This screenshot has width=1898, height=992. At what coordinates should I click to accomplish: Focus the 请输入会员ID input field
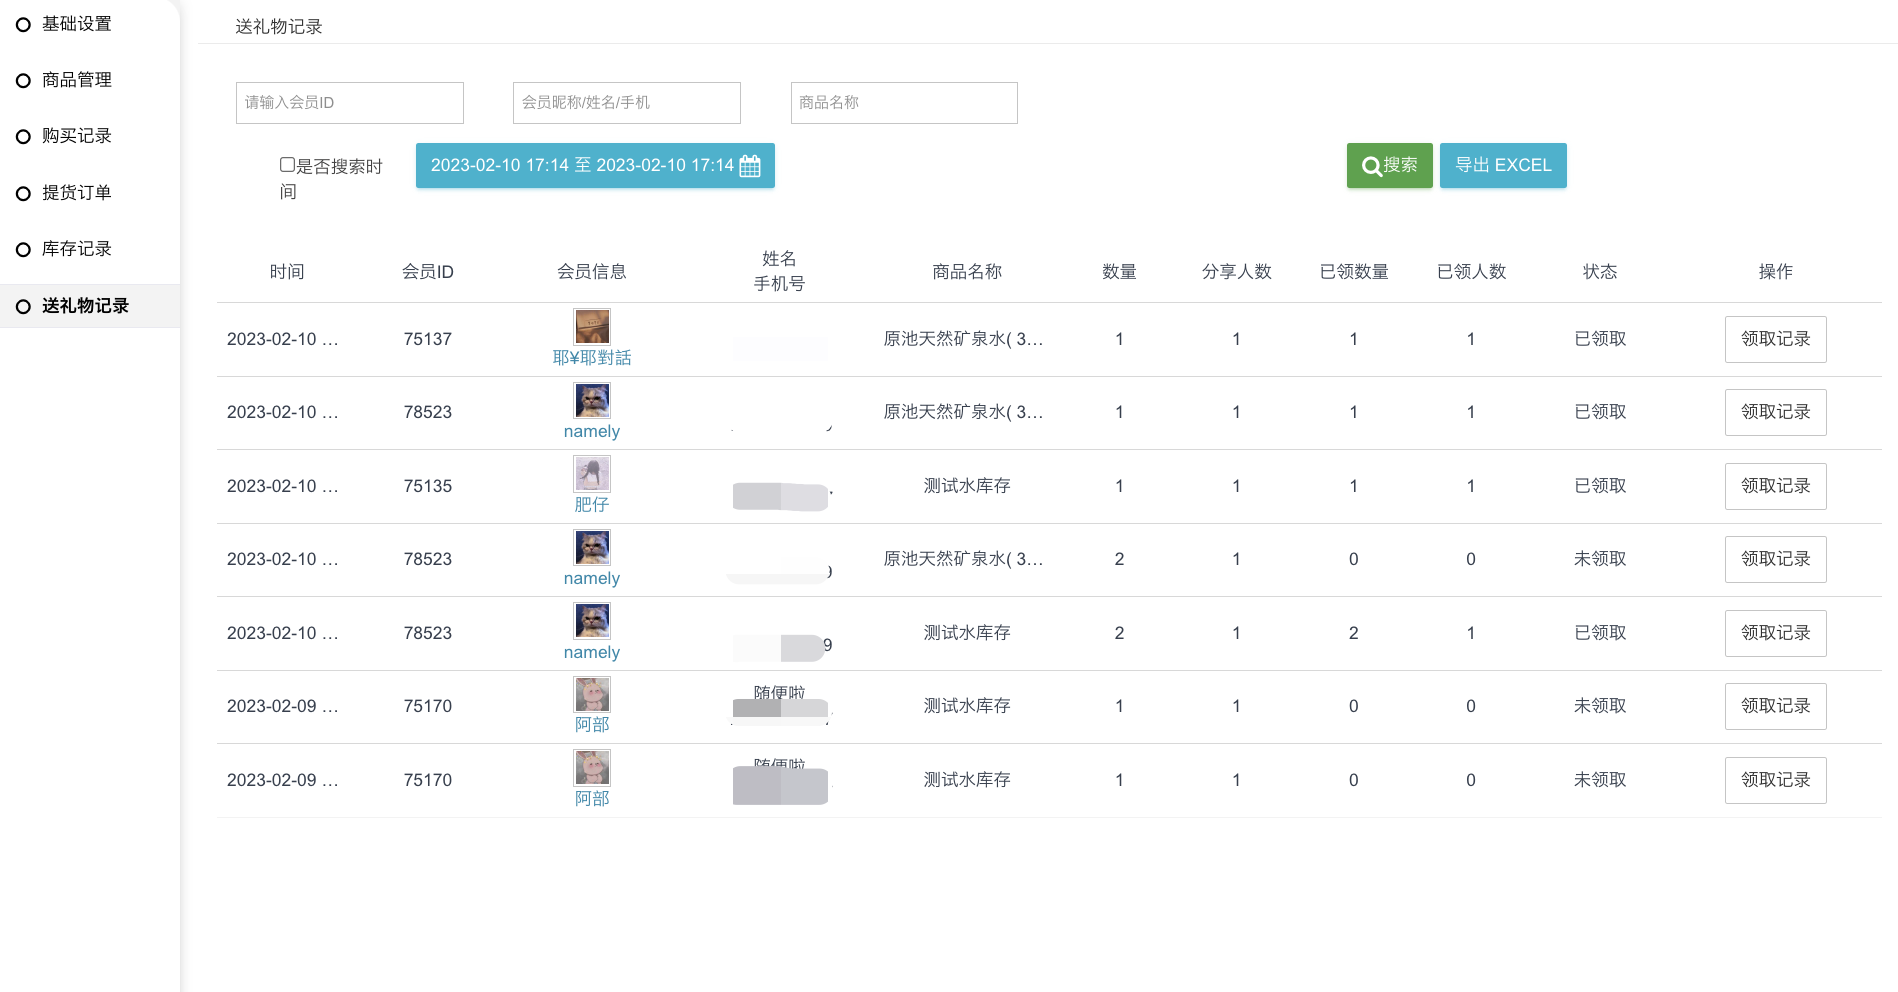(349, 103)
